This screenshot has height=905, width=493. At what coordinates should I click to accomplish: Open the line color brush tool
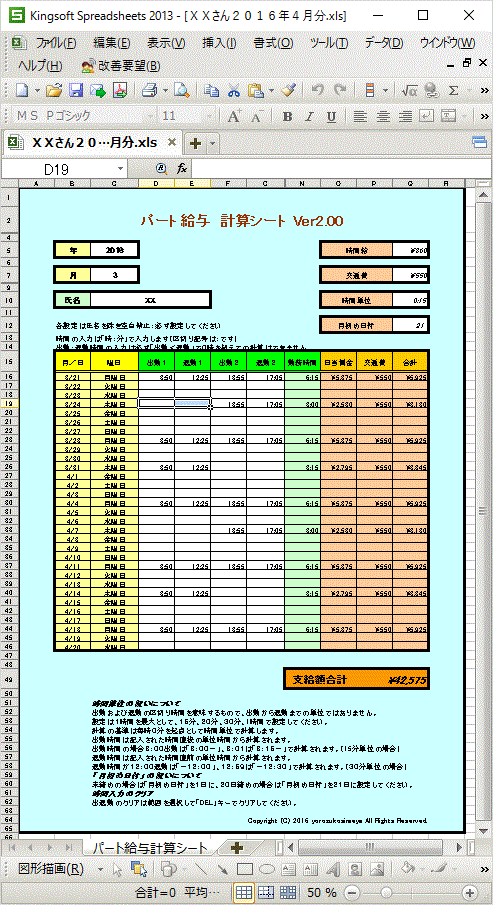[438, 869]
